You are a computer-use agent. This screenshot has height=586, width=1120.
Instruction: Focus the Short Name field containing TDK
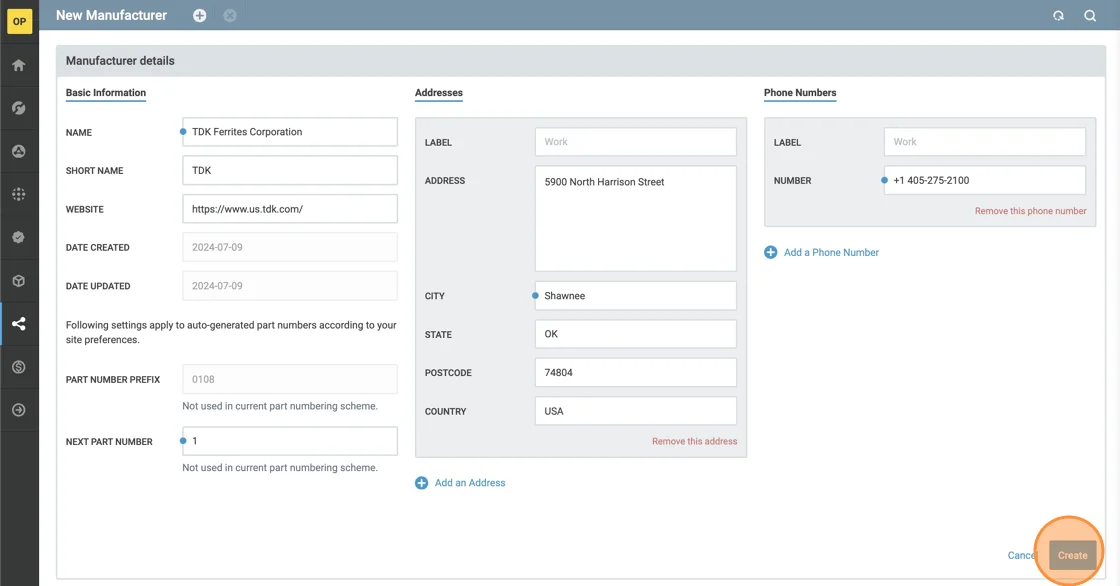click(x=290, y=170)
